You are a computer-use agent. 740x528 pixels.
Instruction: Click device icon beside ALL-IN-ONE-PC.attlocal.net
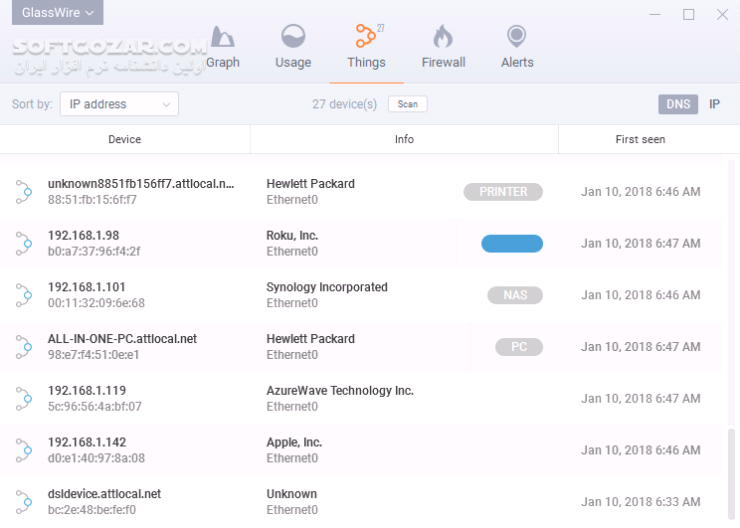click(x=24, y=347)
